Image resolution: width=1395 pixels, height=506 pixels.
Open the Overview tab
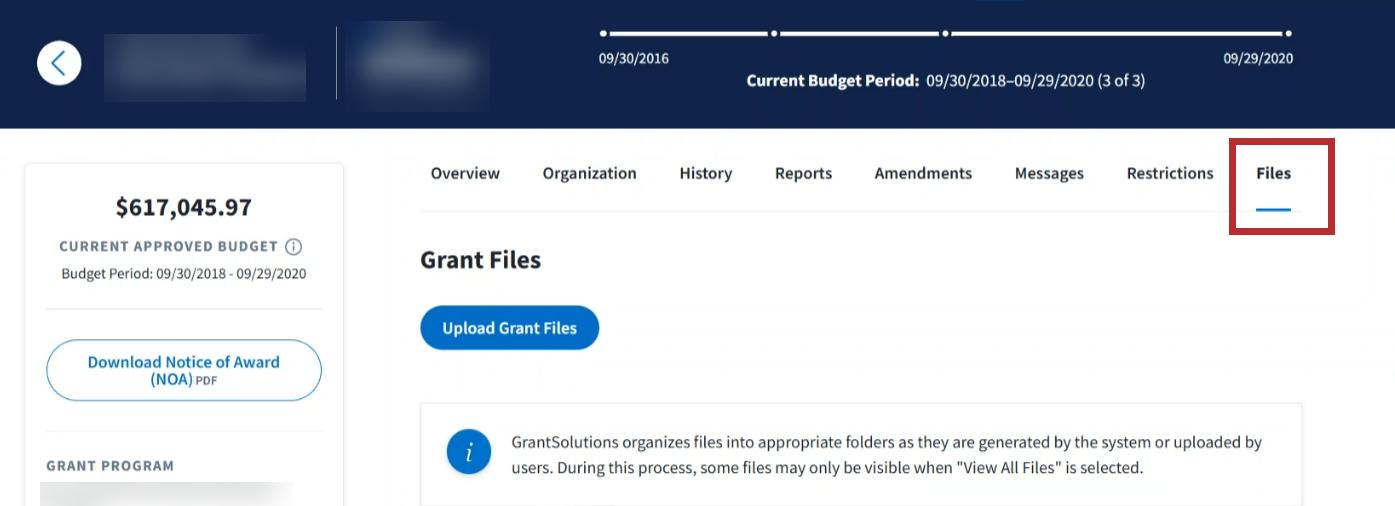coord(465,173)
